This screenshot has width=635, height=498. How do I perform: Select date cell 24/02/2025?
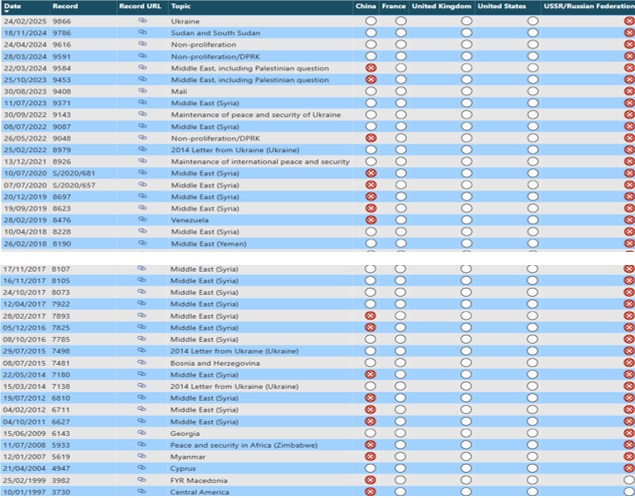click(x=25, y=21)
